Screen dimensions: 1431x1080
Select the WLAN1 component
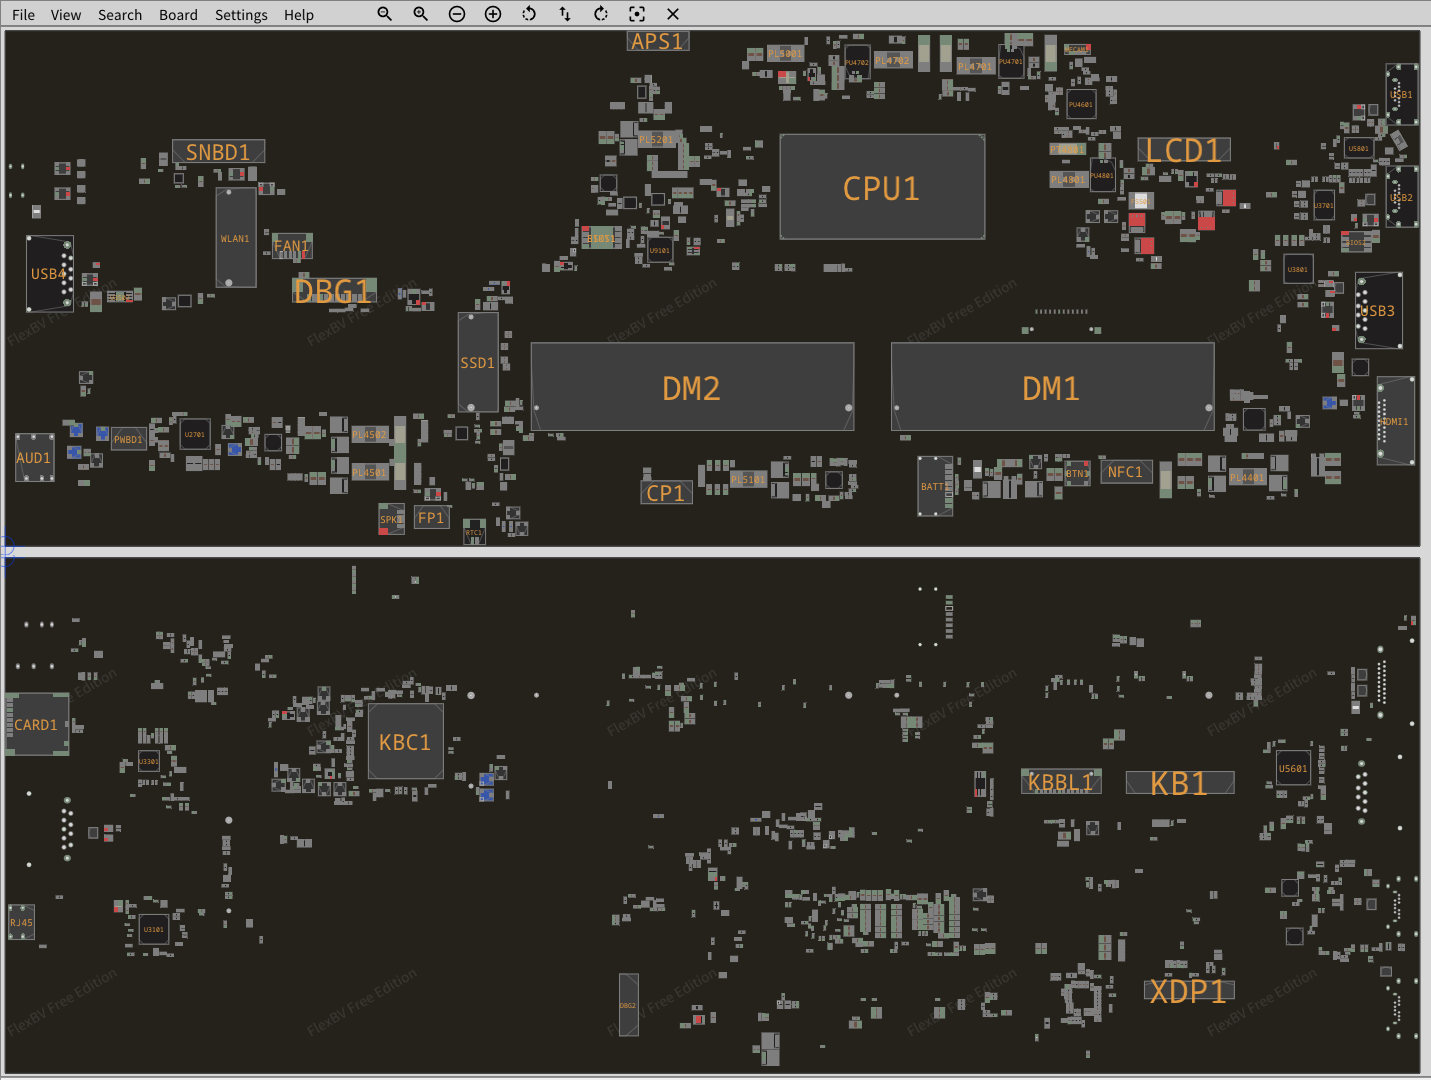(235, 238)
